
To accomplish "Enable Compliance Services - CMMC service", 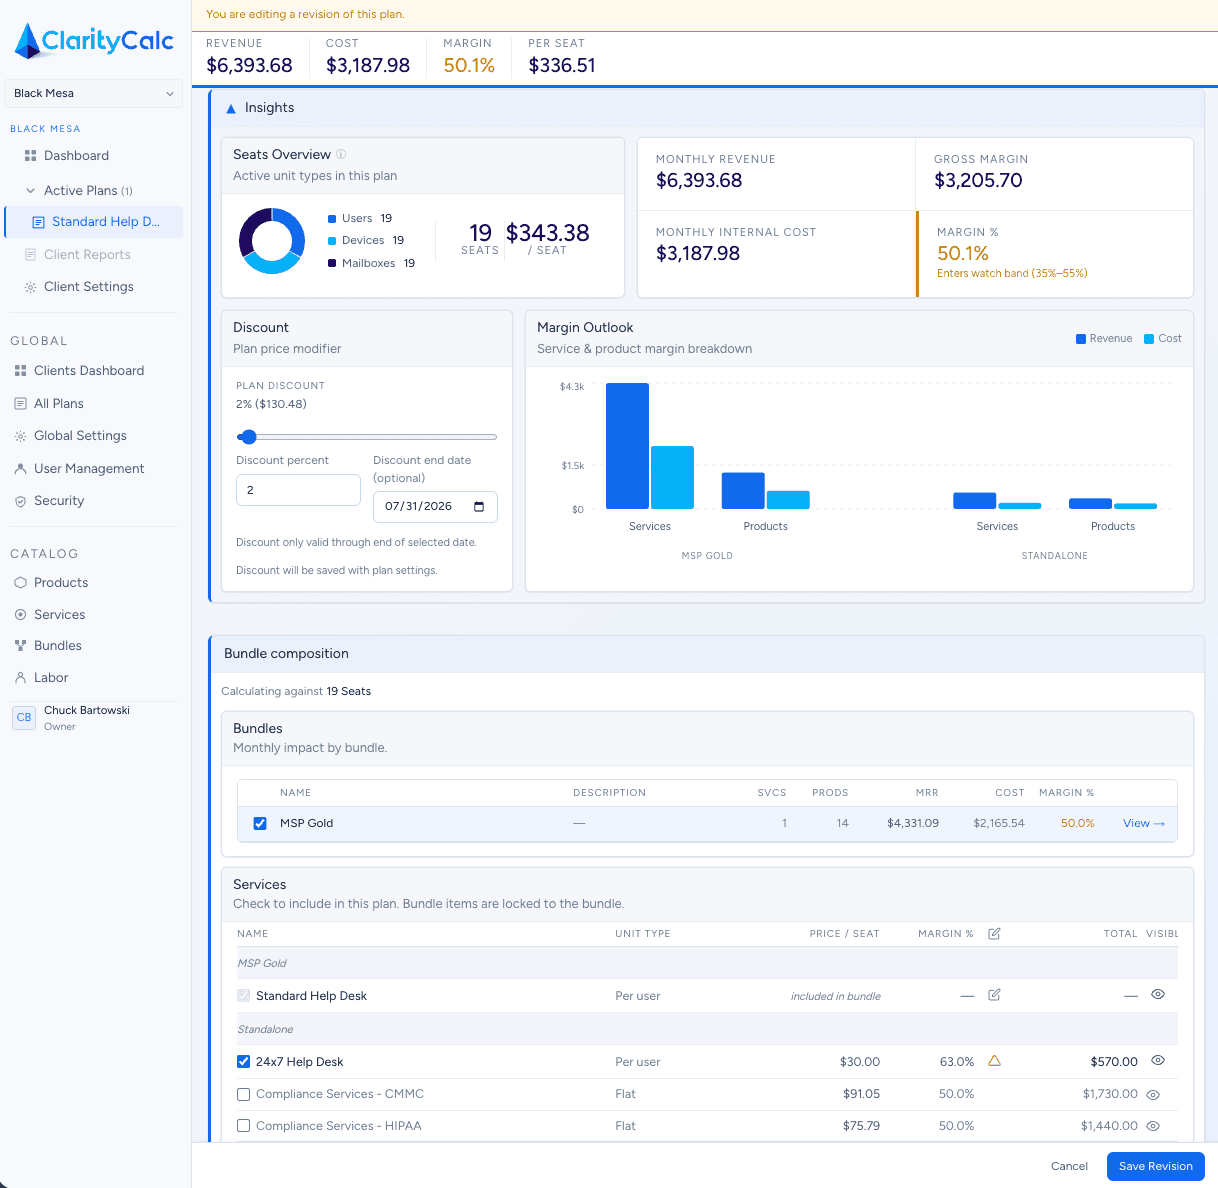I will 243,1094.
